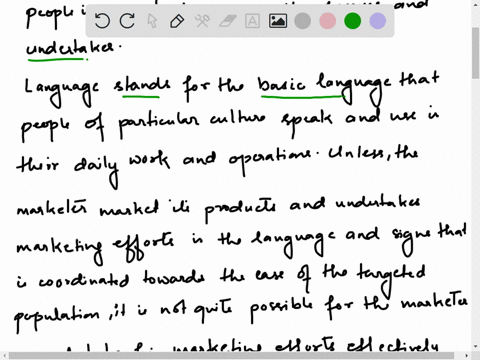Click the handwritten word 'efforts'
Viewport: 480px width, 360px height.
pyautogui.click(x=143, y=246)
